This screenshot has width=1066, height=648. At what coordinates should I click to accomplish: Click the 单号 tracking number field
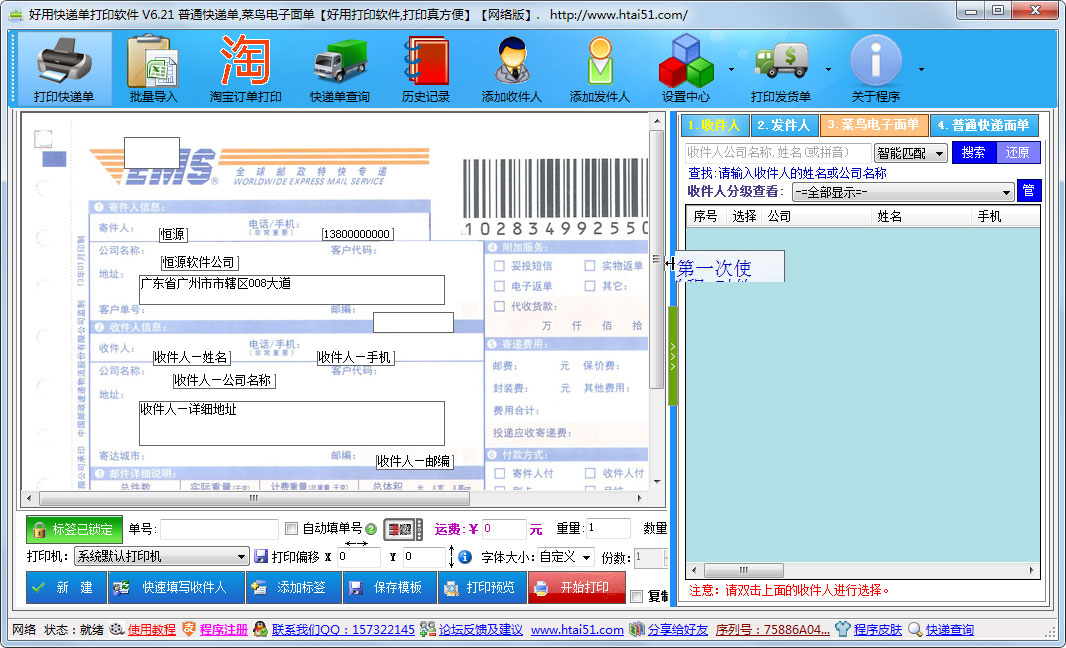pos(220,529)
